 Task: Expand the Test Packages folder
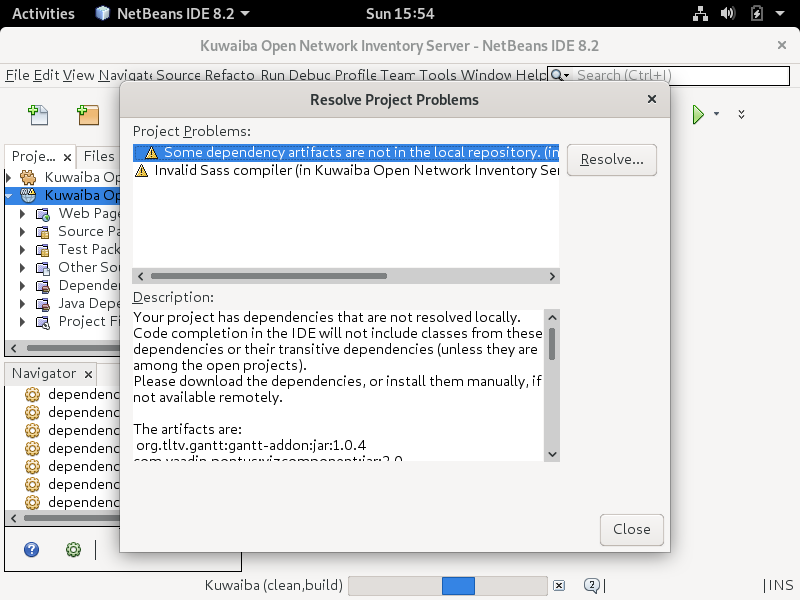[22, 249]
